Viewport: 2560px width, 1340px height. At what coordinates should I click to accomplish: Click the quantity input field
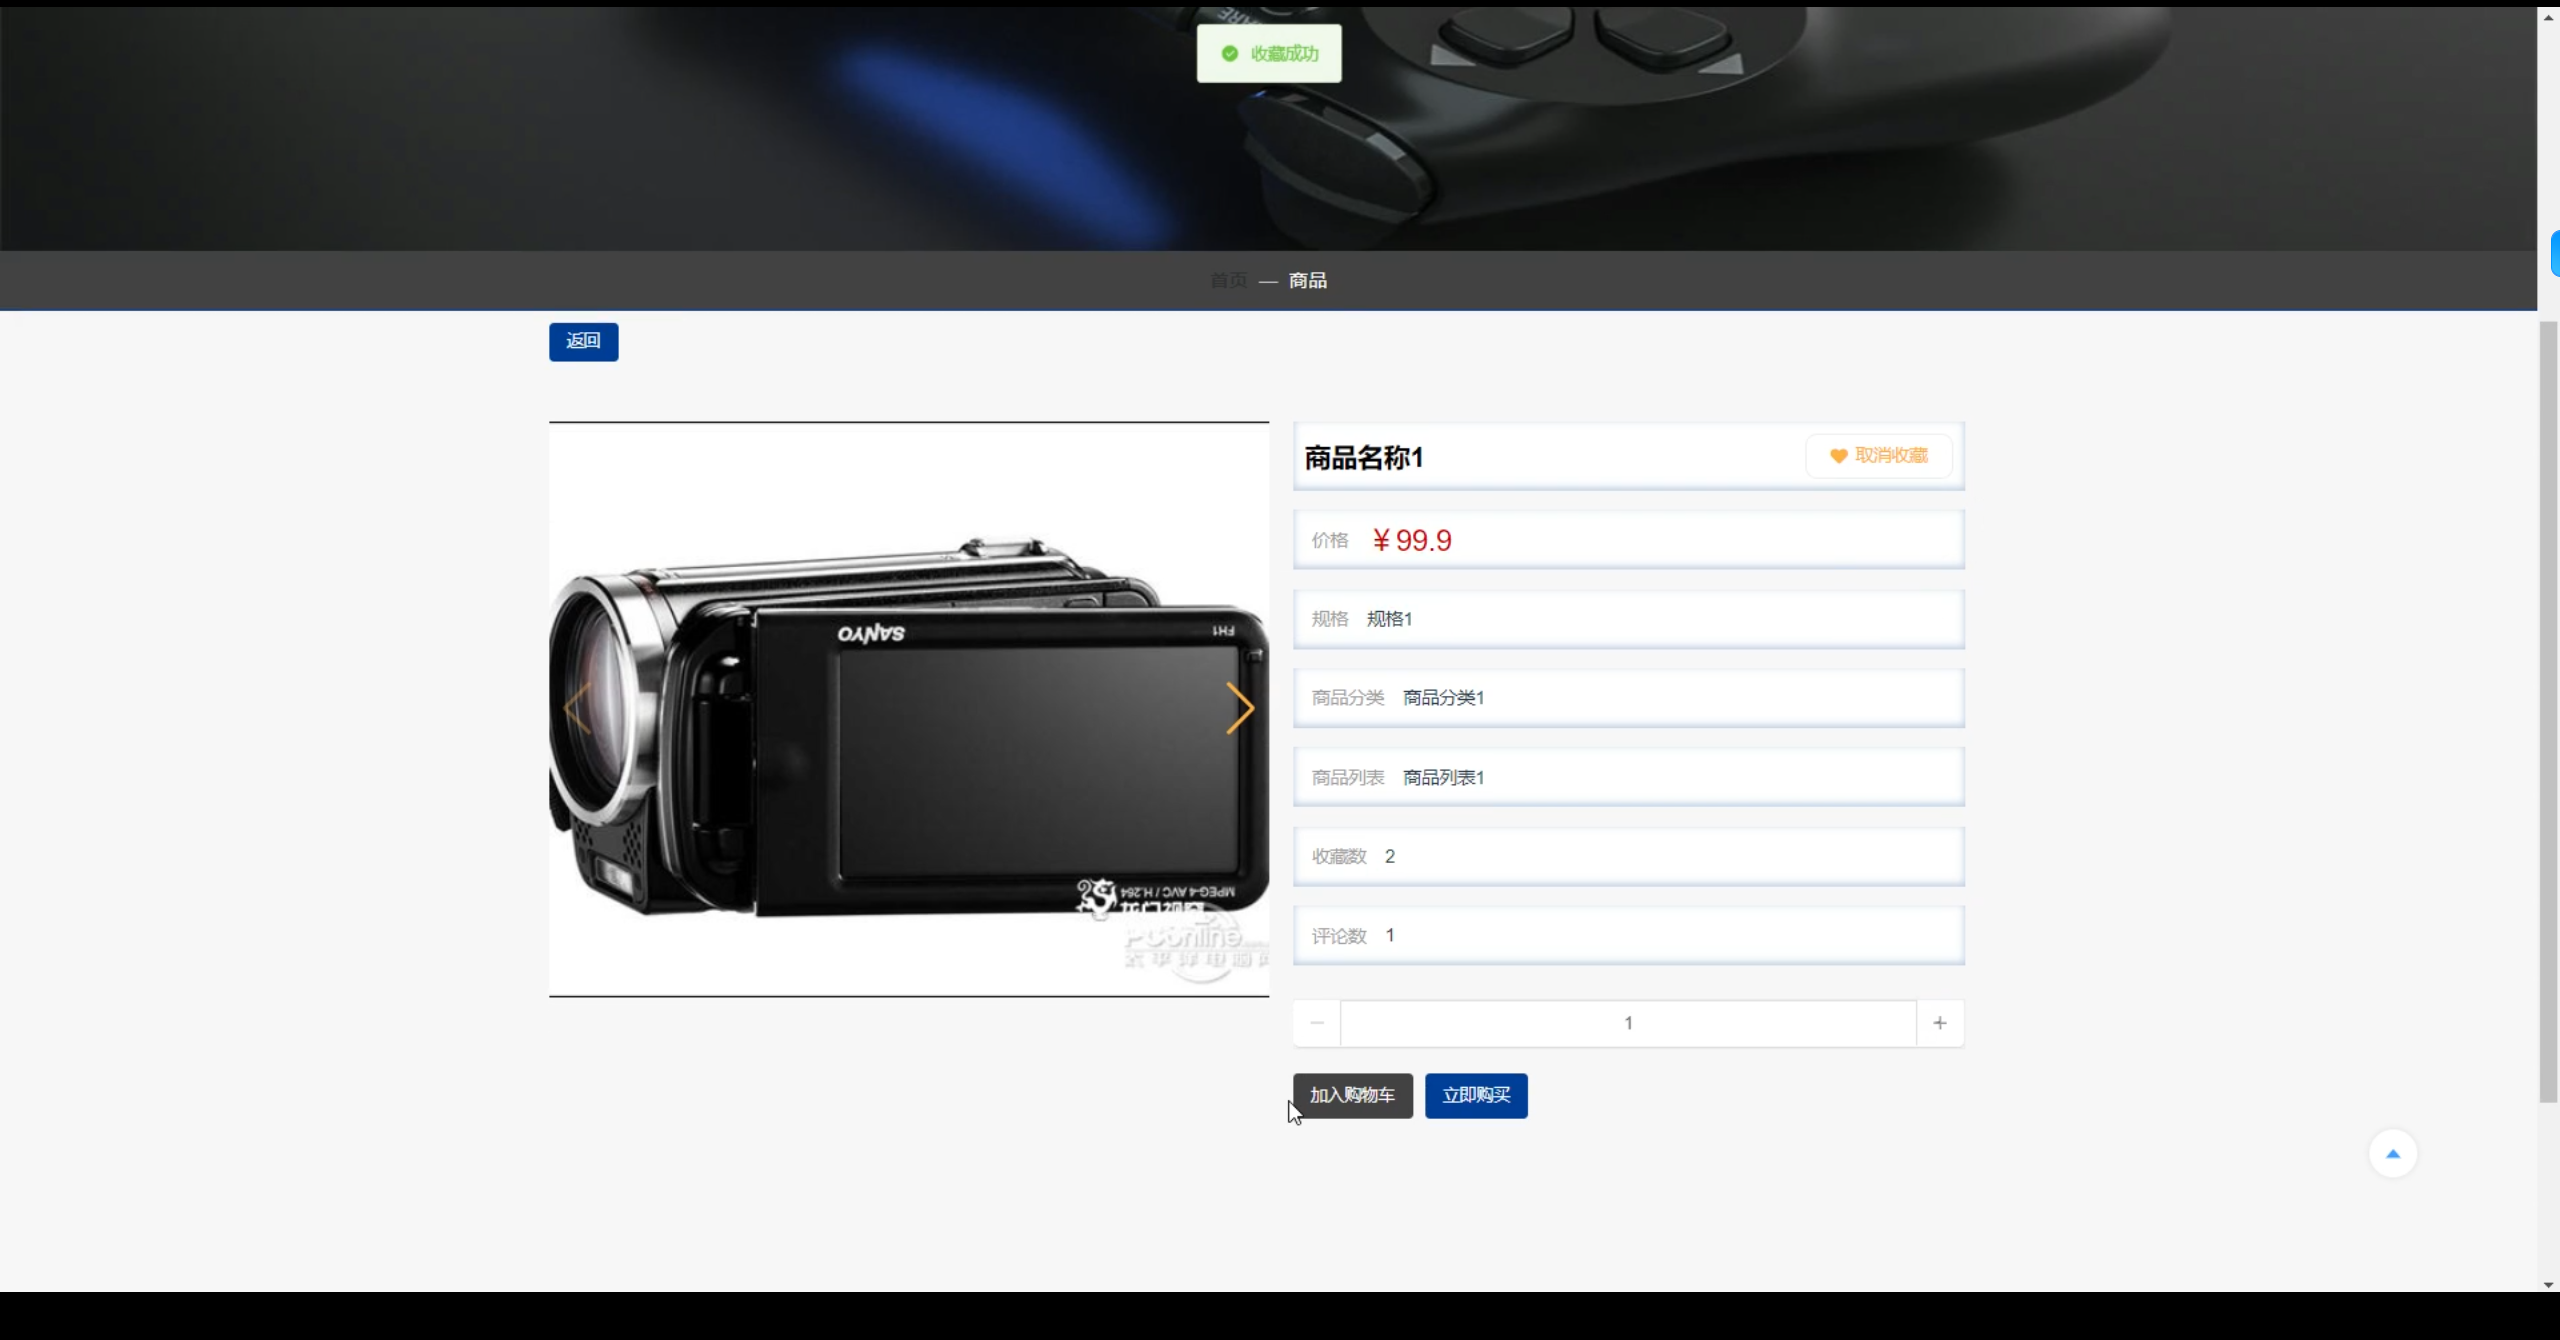1627,1023
